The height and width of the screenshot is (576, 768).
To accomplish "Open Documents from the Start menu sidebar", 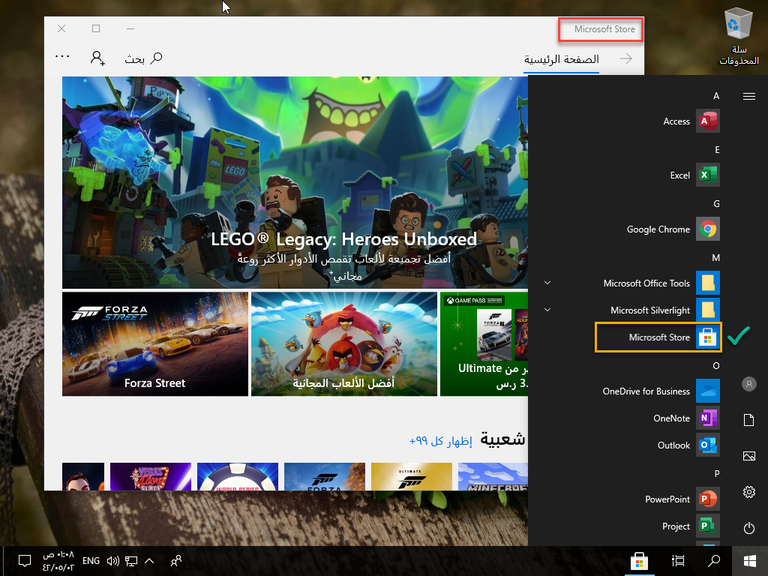I will (x=749, y=420).
